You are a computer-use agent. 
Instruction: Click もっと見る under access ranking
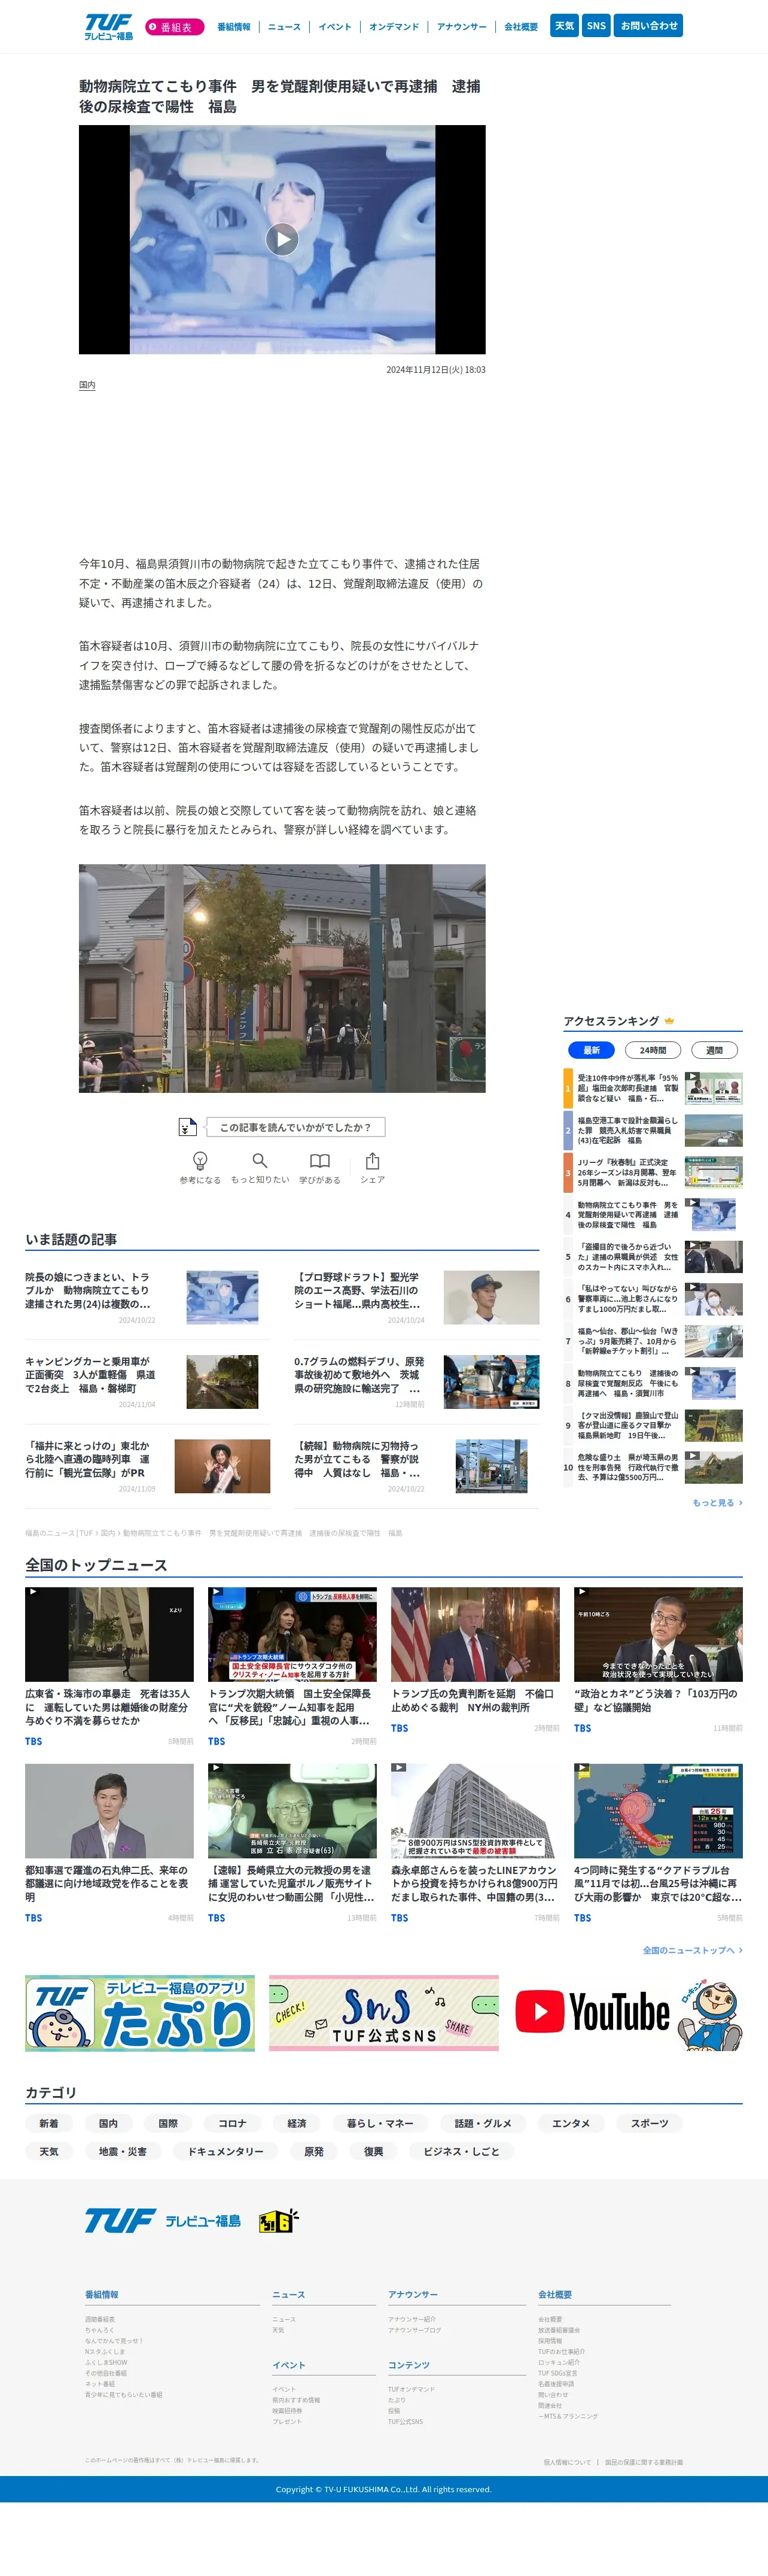(717, 1502)
